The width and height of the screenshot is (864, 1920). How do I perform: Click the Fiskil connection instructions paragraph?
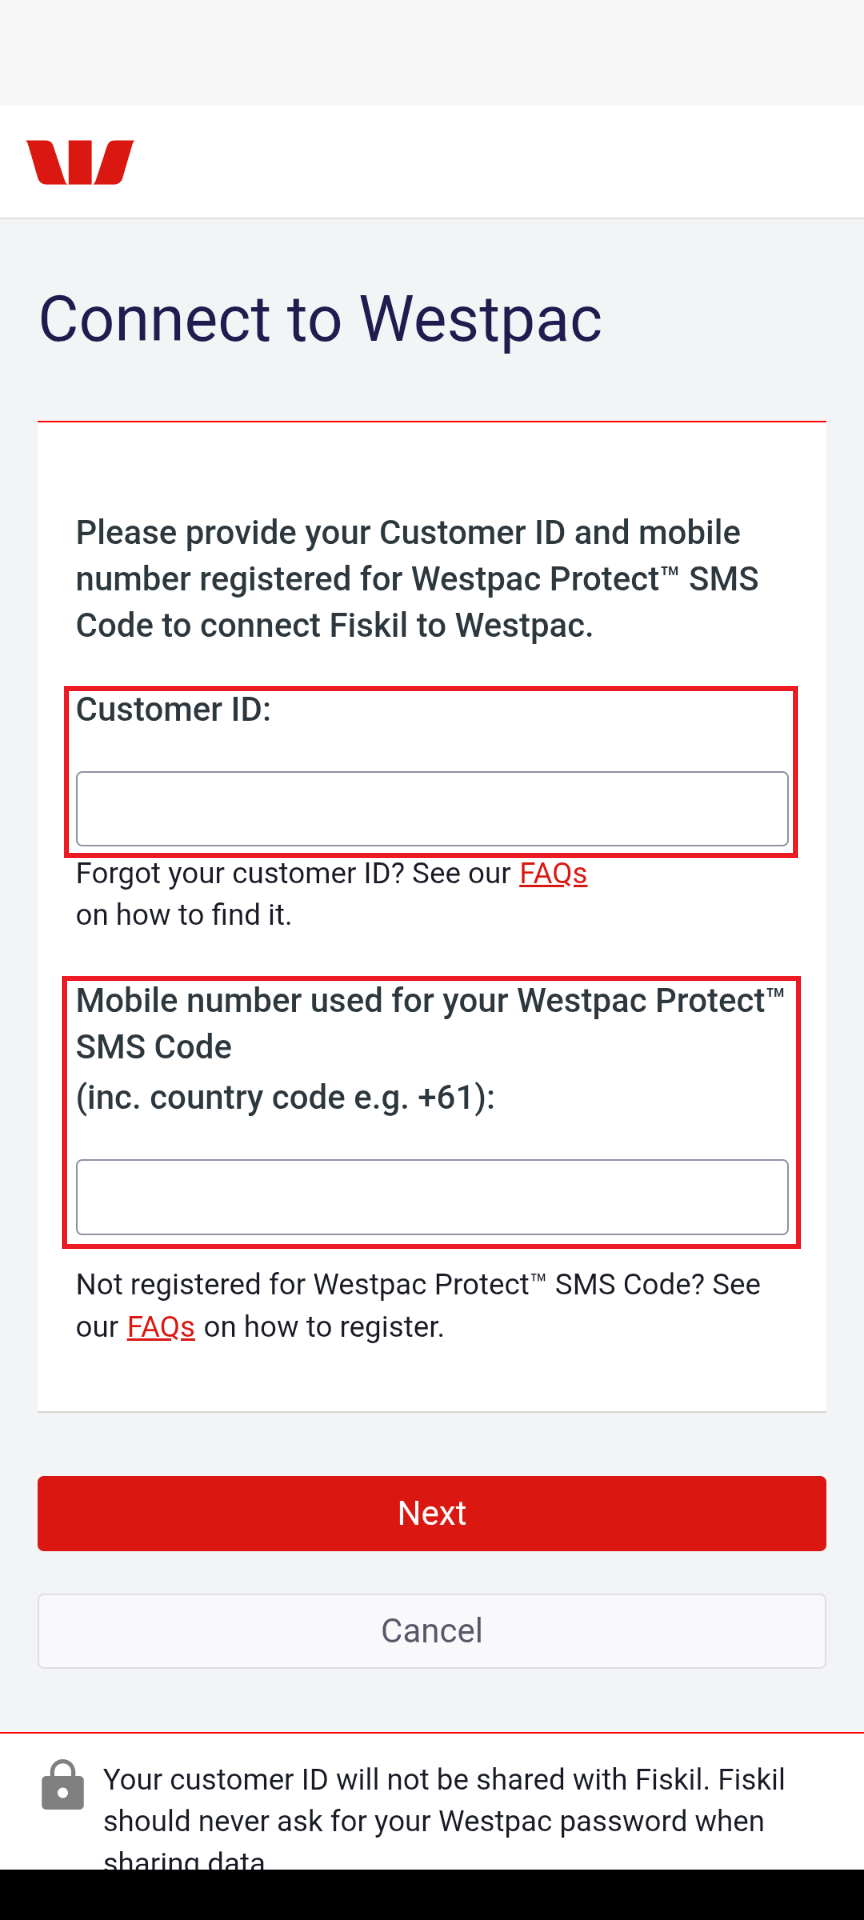coord(416,578)
